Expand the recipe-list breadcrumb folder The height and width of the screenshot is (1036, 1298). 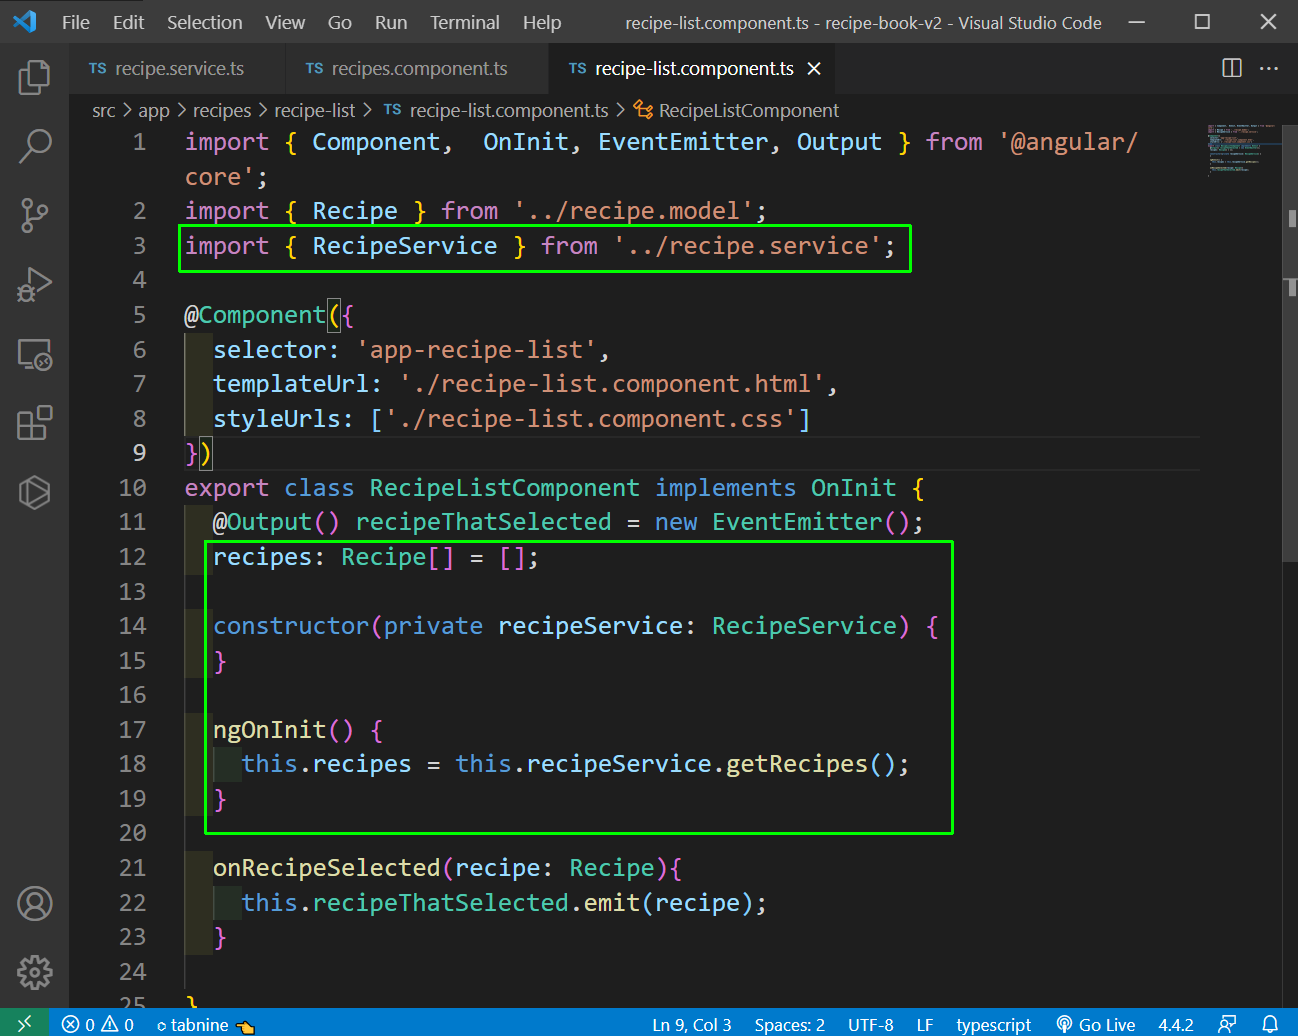(315, 110)
